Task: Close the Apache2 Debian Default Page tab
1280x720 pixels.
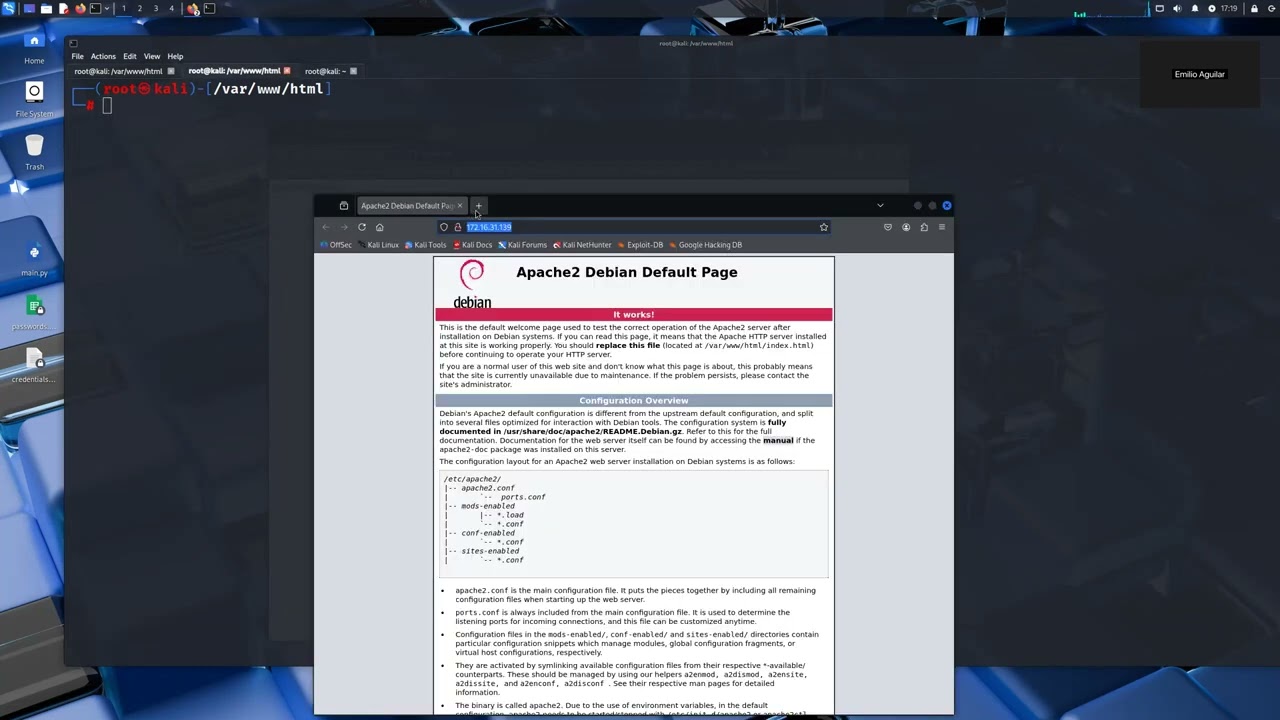Action: tap(460, 206)
